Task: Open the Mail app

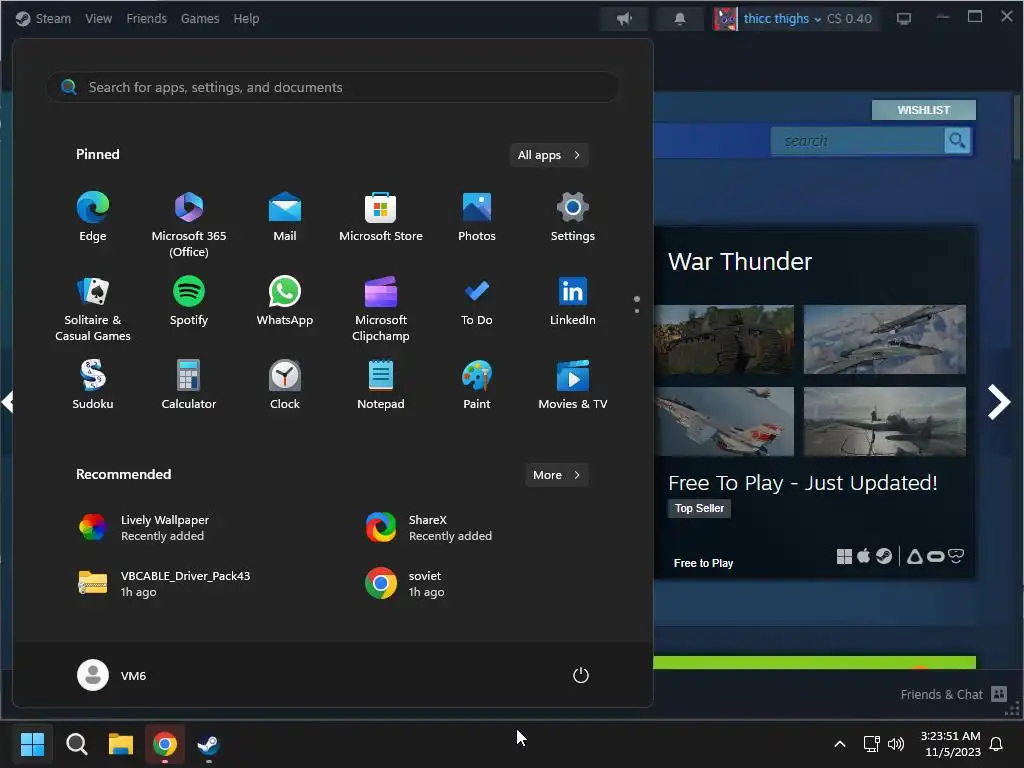Action: (x=285, y=217)
